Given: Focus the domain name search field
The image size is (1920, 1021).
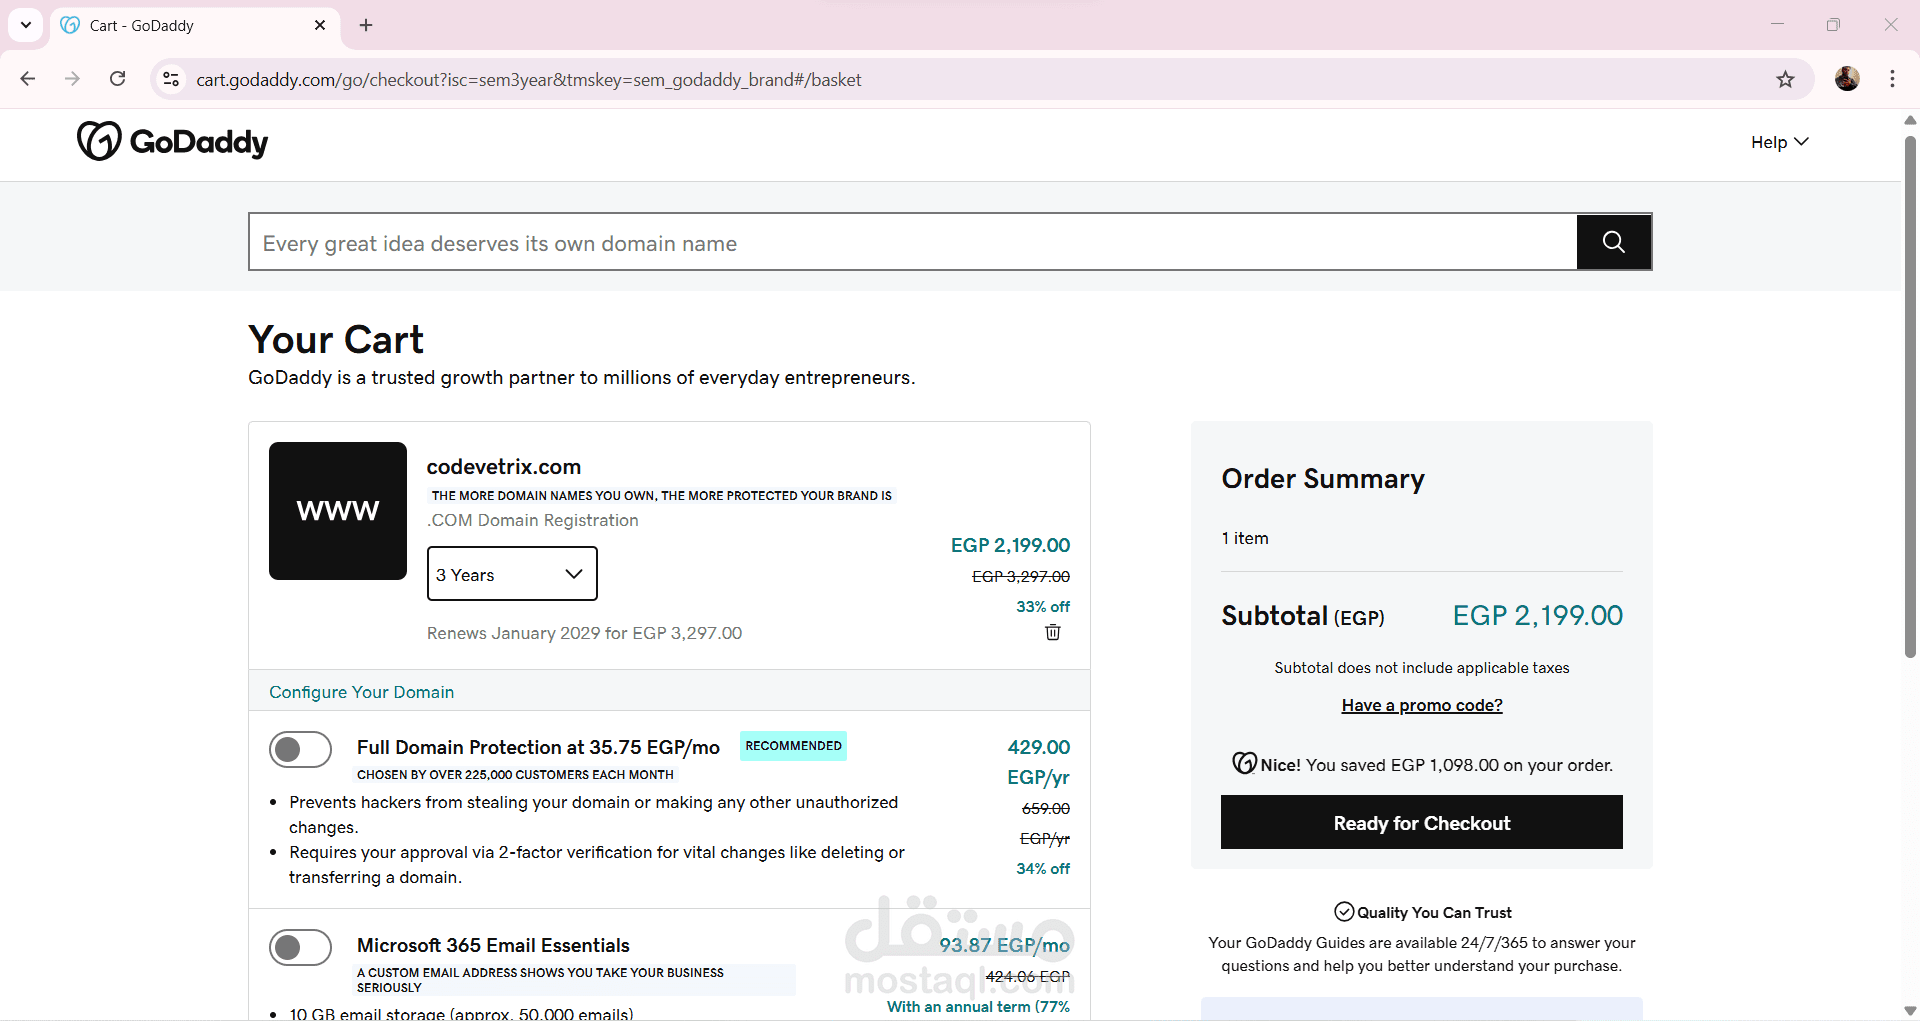Looking at the screenshot, I should tap(912, 242).
